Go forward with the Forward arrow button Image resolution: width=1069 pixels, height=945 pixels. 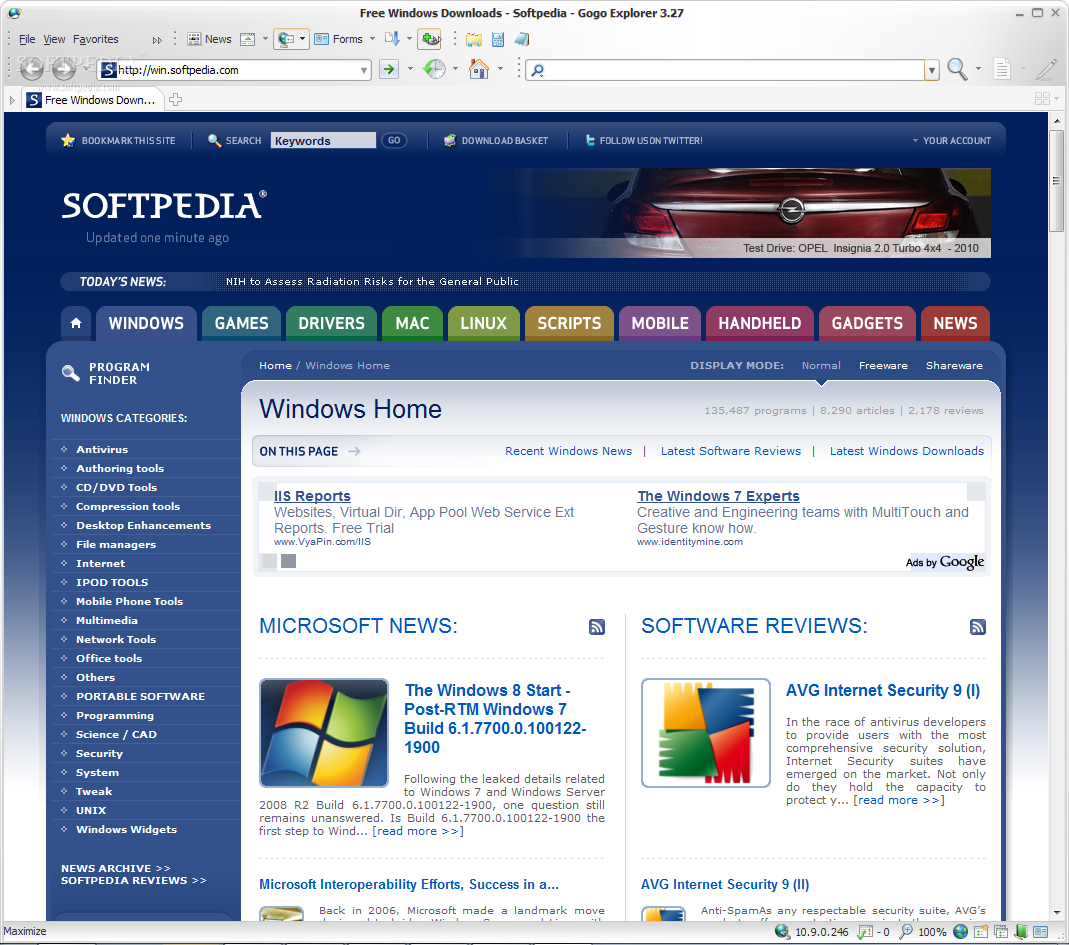point(64,69)
